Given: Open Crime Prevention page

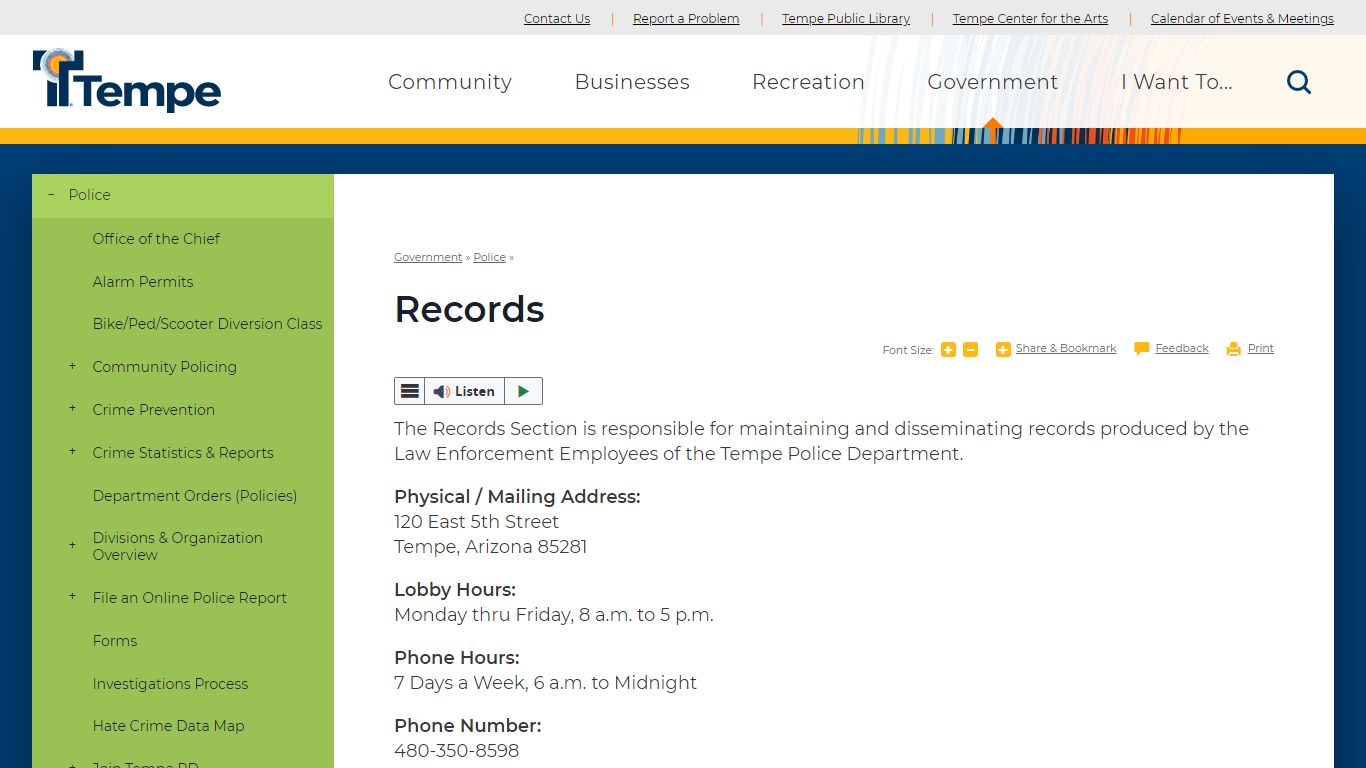Looking at the screenshot, I should coord(154,409).
